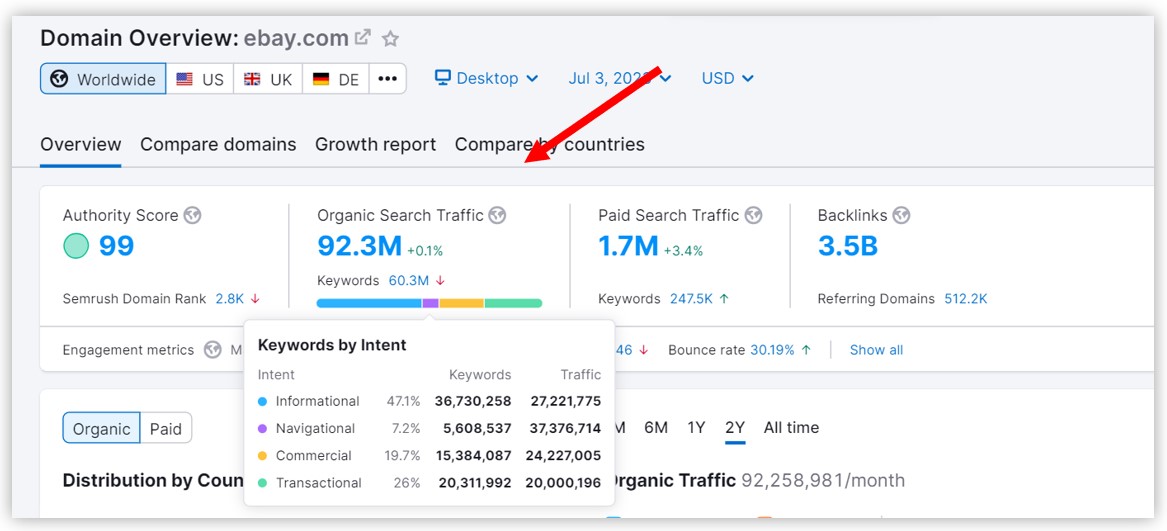Image resolution: width=1167 pixels, height=531 pixels.
Task: Click the Transactional intent row label
Action: click(319, 483)
